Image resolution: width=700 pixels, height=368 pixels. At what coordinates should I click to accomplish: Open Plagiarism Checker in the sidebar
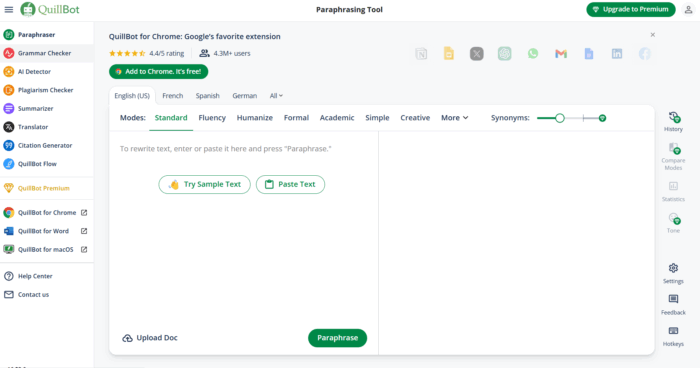point(47,90)
